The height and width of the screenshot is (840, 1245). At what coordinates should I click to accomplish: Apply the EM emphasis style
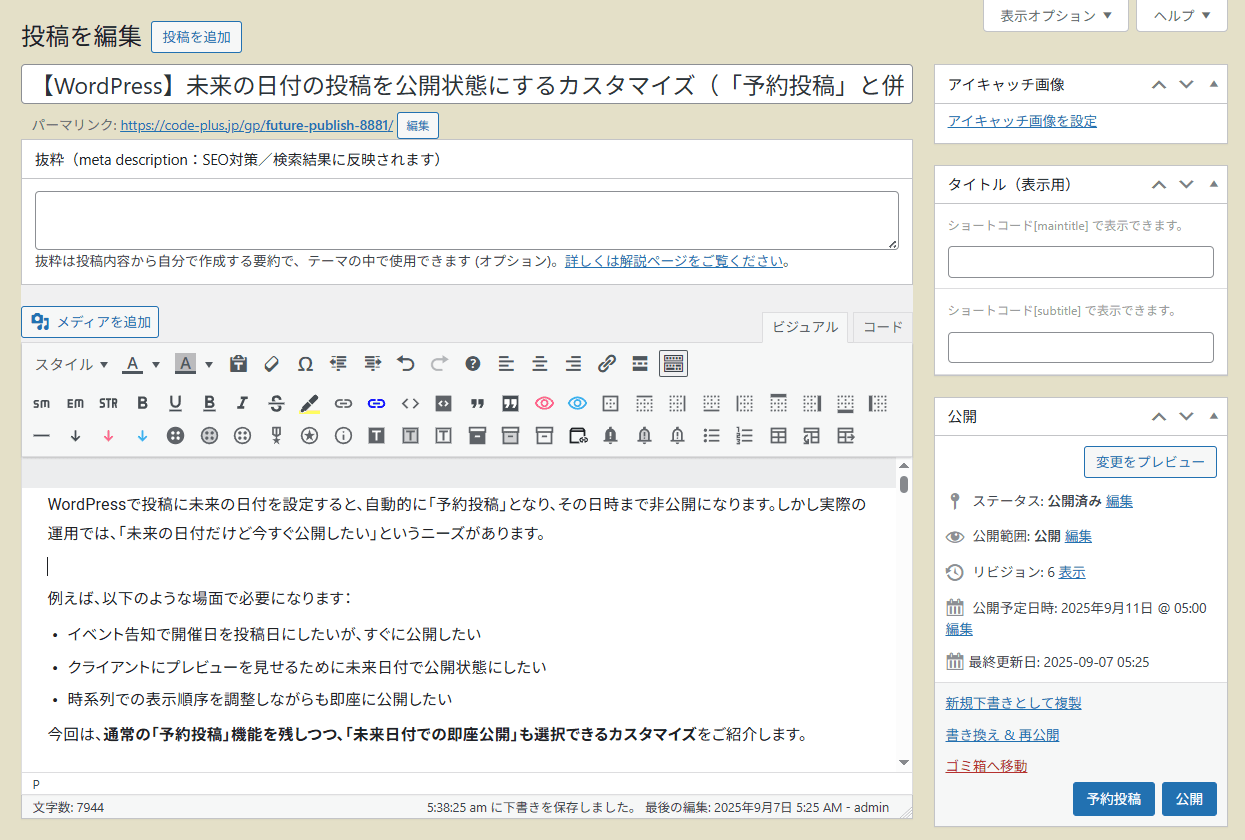(75, 404)
